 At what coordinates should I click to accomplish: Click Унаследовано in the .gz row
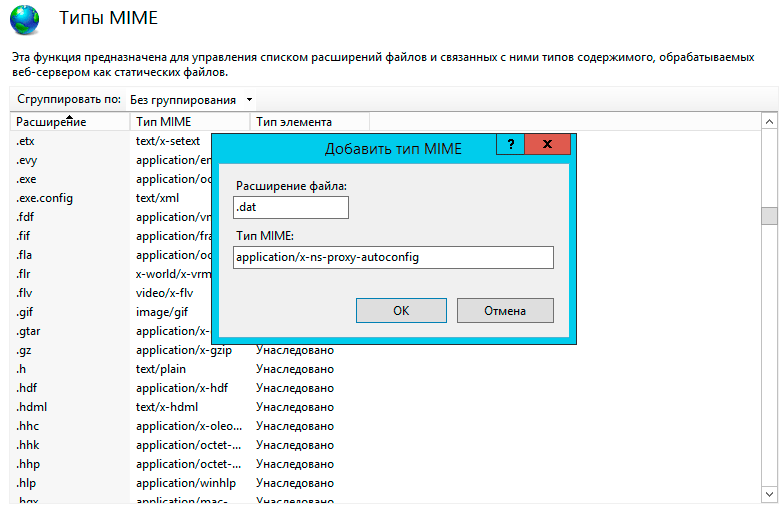(x=295, y=350)
